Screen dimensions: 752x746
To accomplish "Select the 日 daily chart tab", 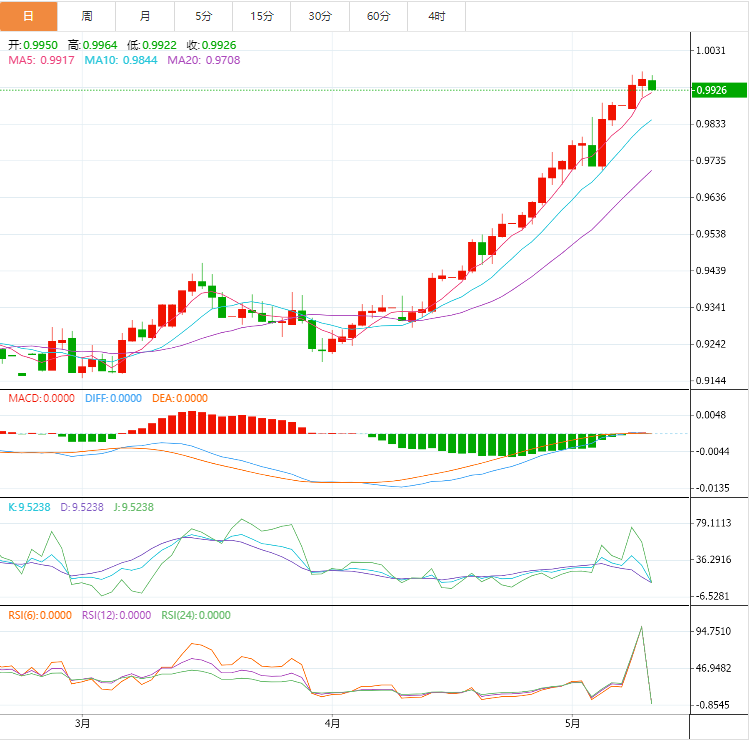I will pos(28,16).
